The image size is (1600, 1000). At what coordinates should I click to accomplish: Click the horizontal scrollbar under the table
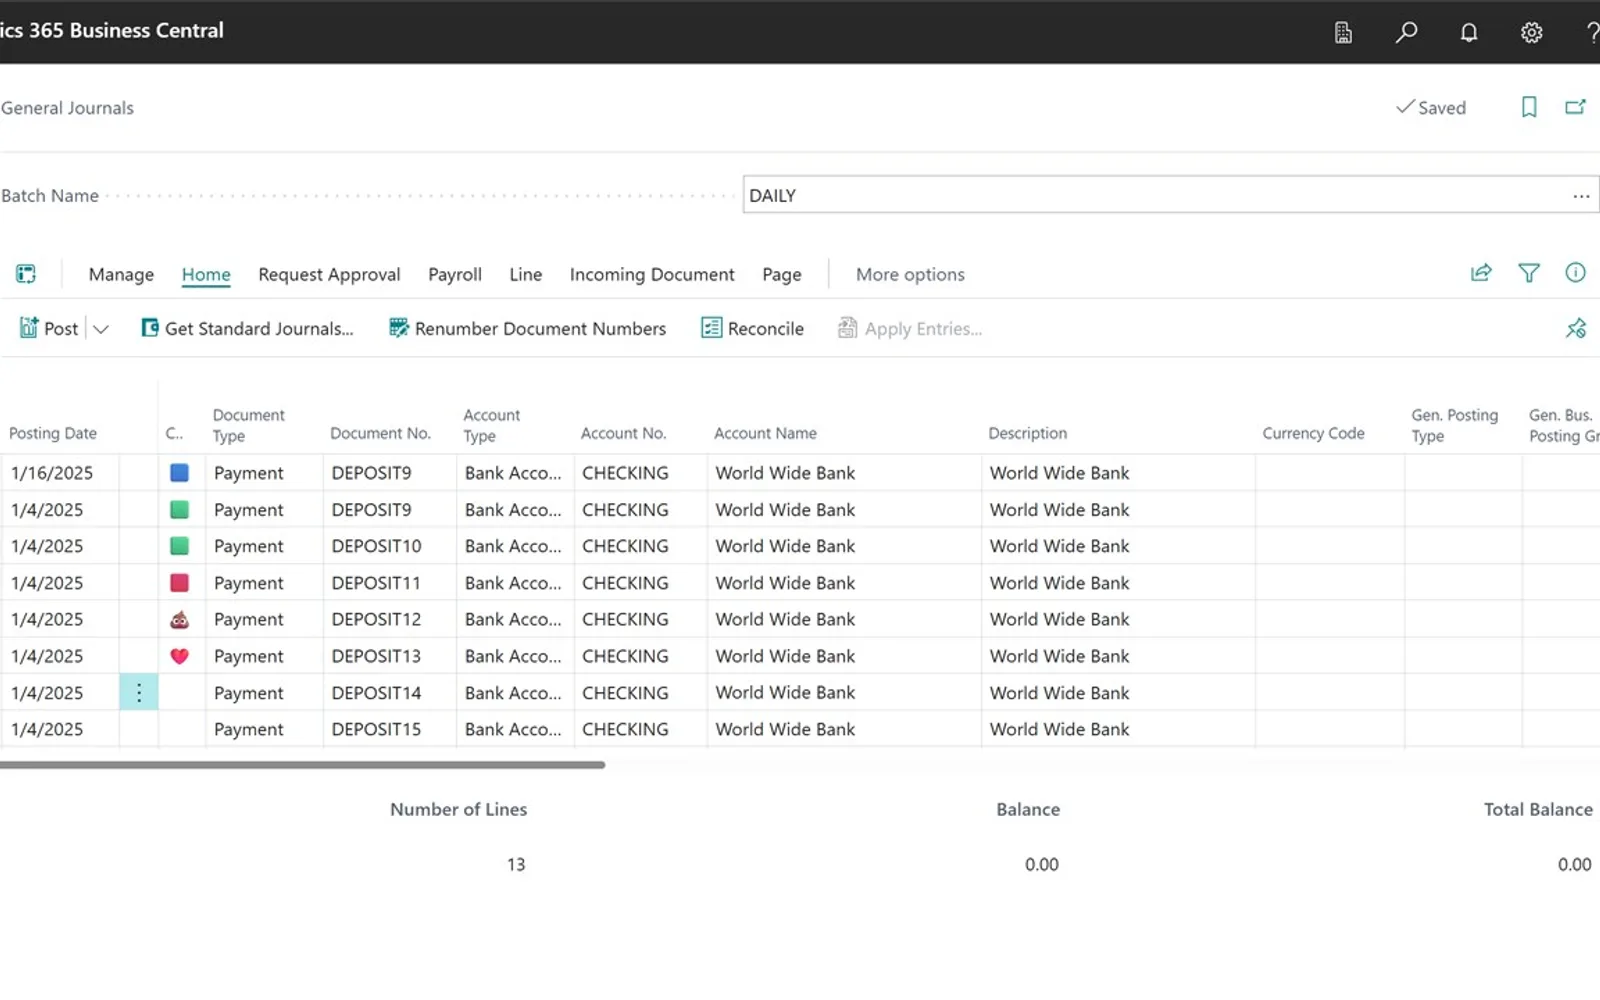[x=302, y=765]
